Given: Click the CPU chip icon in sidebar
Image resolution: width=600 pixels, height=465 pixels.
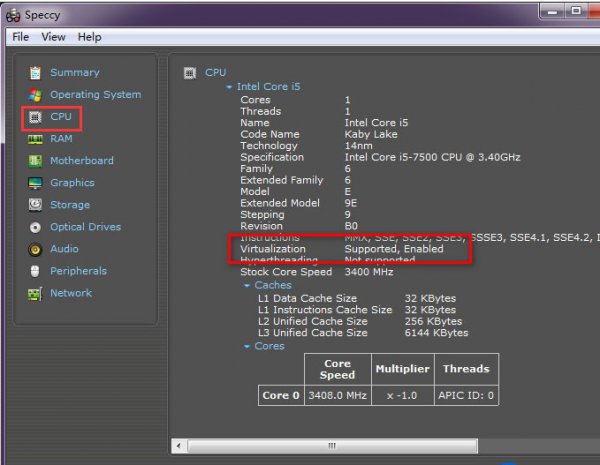Looking at the screenshot, I should tap(35, 117).
